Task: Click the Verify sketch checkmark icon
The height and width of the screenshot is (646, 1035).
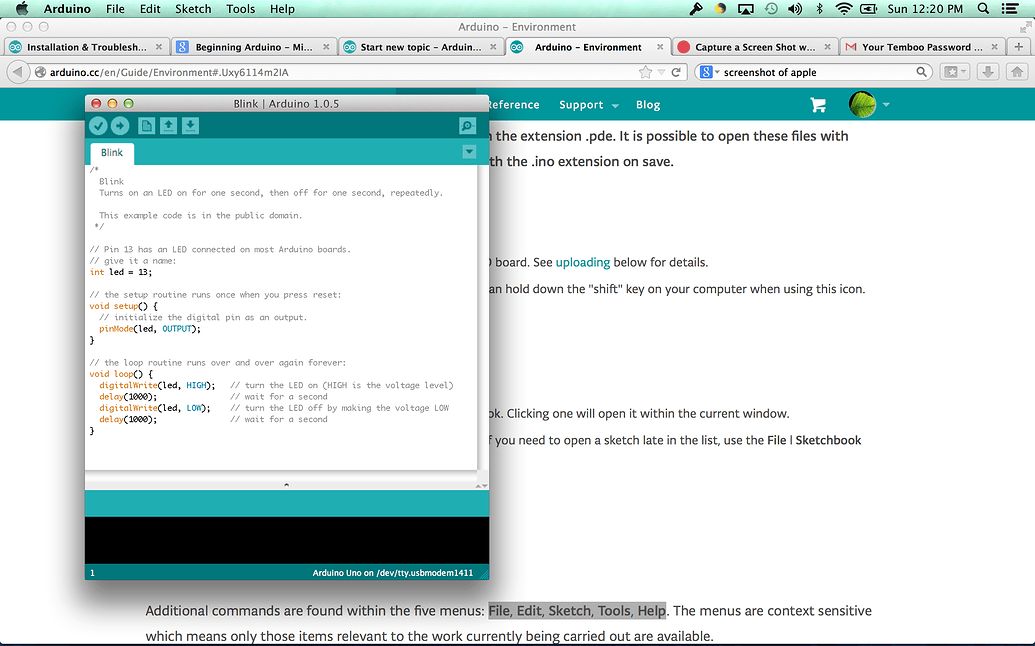Action: [97, 126]
